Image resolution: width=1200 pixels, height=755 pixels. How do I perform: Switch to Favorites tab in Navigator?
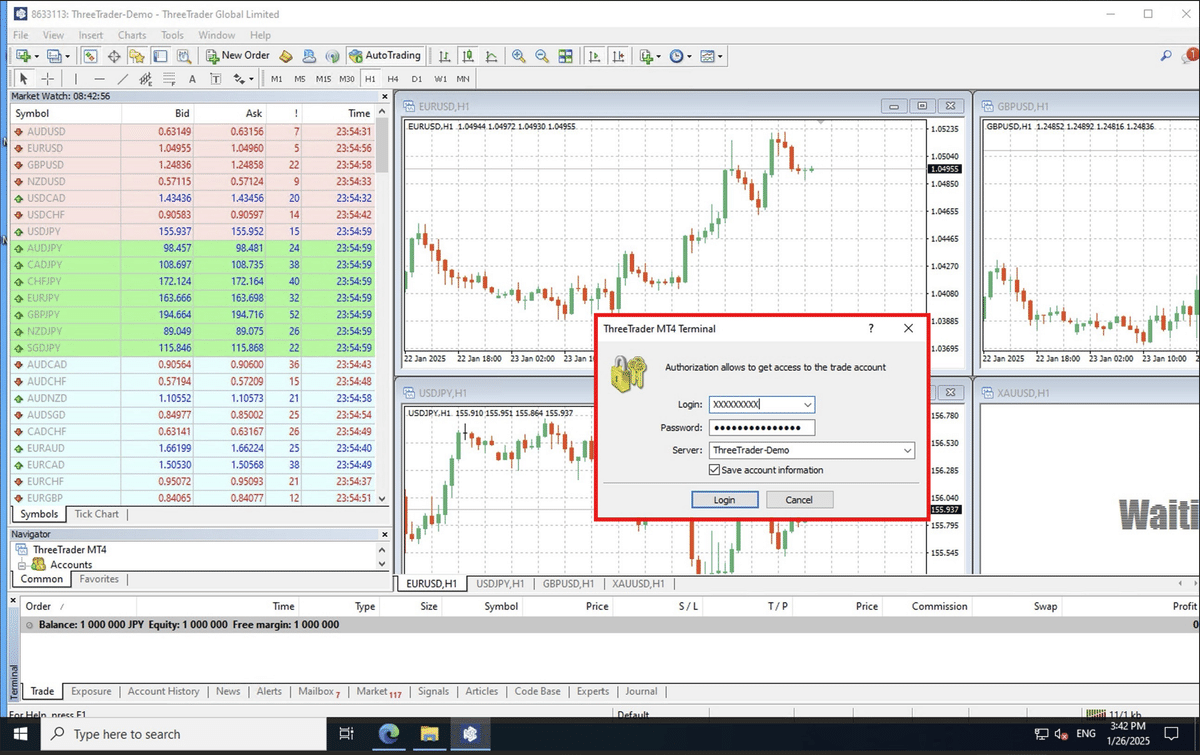[x=99, y=579]
